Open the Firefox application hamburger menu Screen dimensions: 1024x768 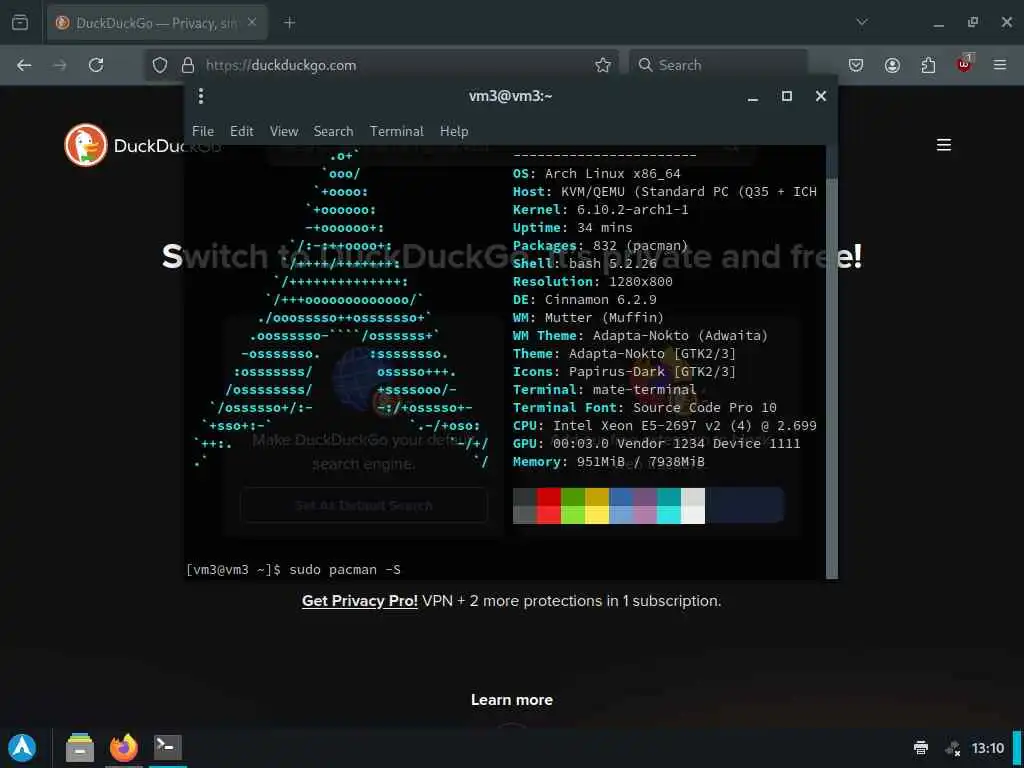point(1000,65)
